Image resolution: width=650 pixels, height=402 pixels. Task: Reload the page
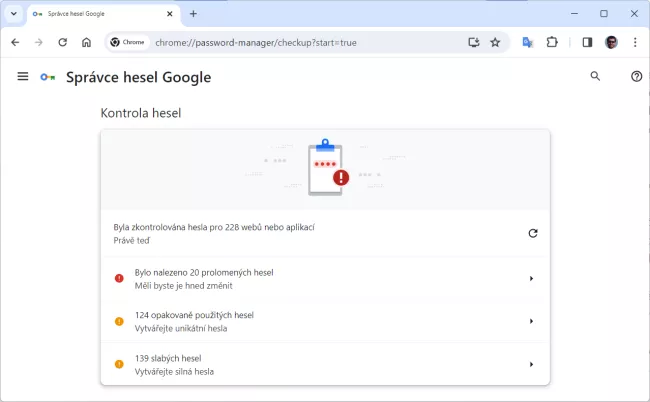coord(62,43)
